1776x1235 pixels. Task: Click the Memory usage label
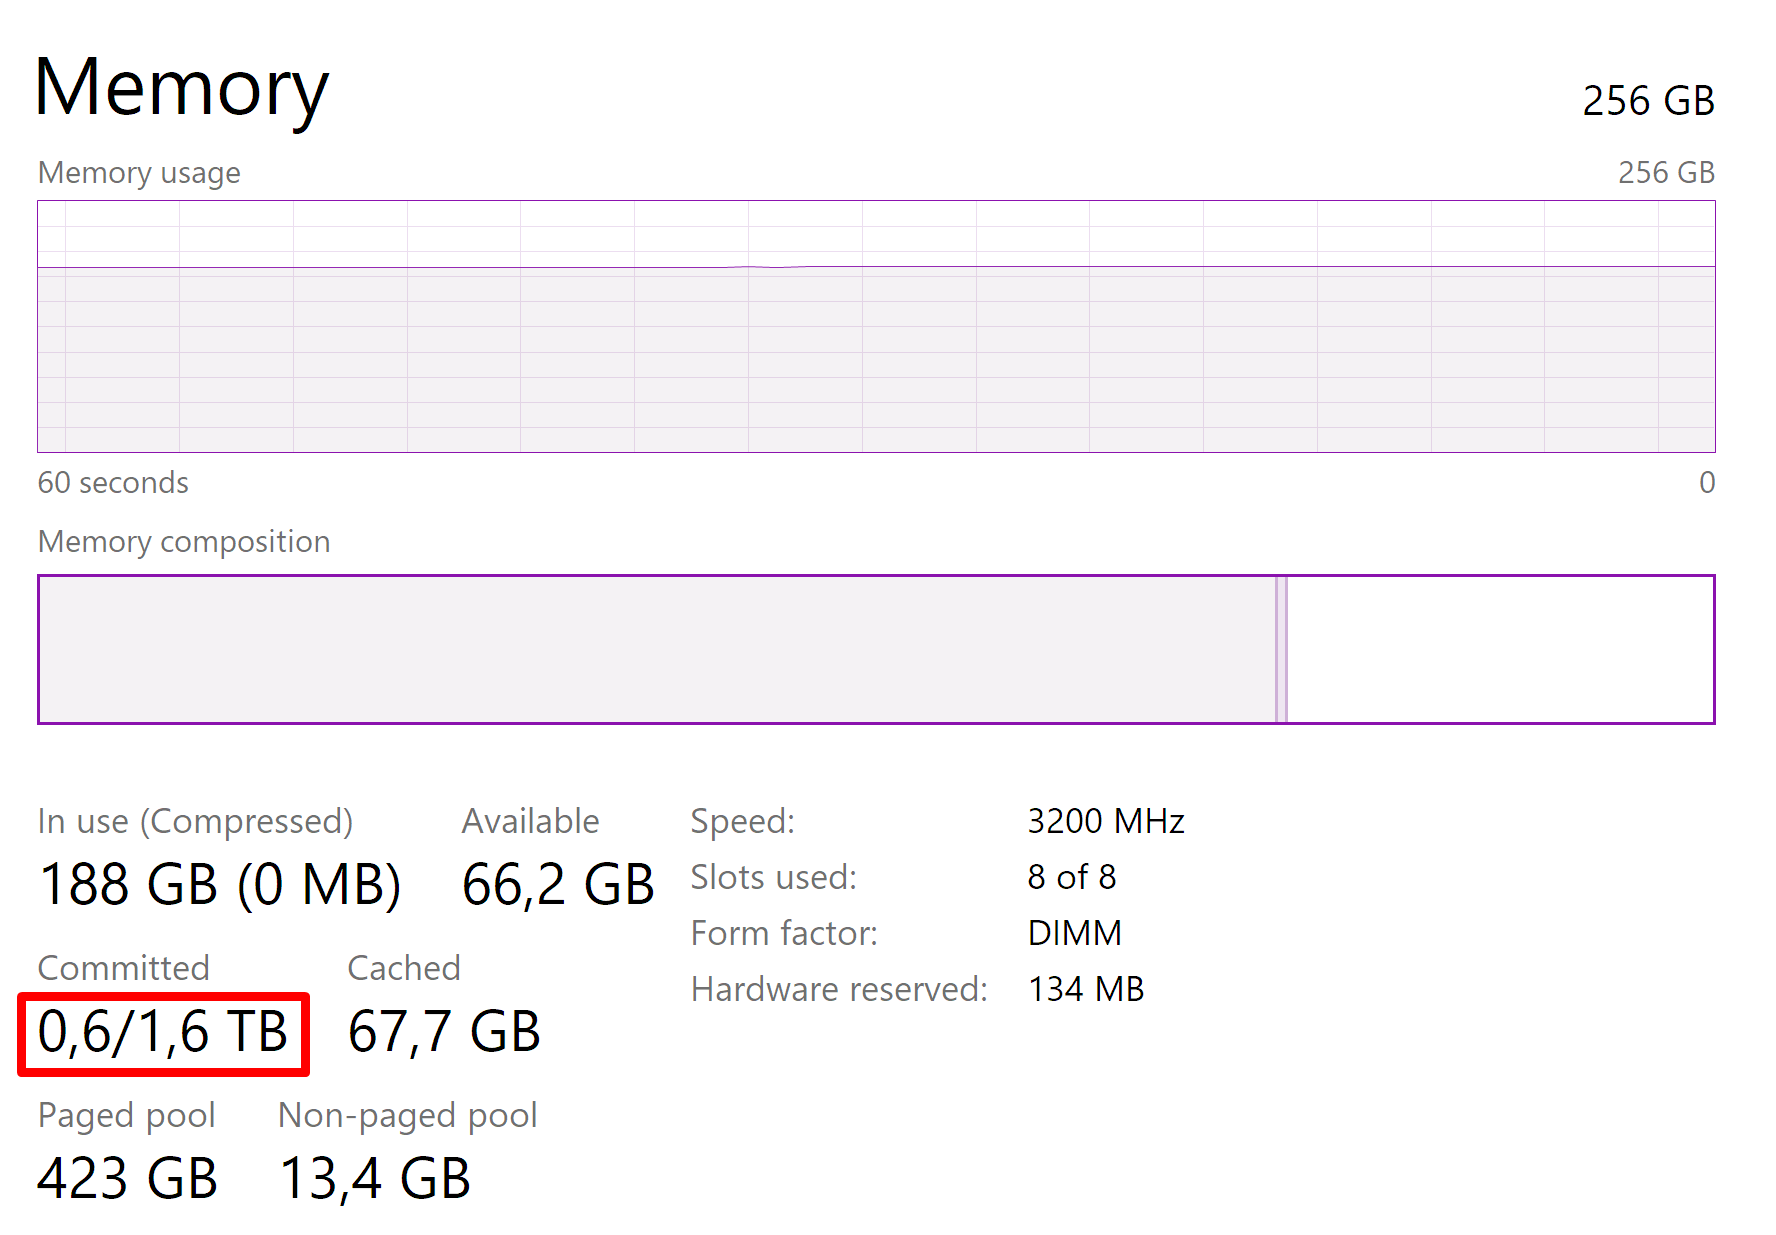pyautogui.click(x=139, y=173)
